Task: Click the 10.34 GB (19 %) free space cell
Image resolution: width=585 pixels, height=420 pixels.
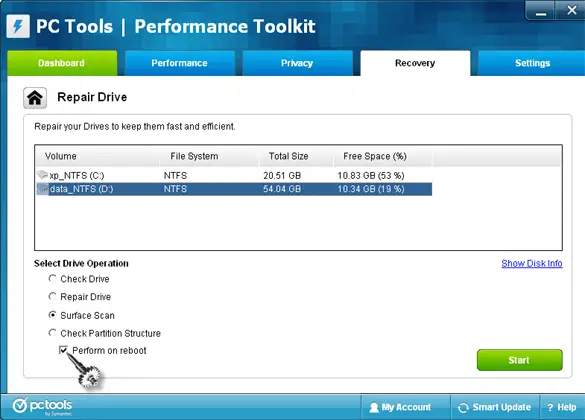Action: pos(371,189)
